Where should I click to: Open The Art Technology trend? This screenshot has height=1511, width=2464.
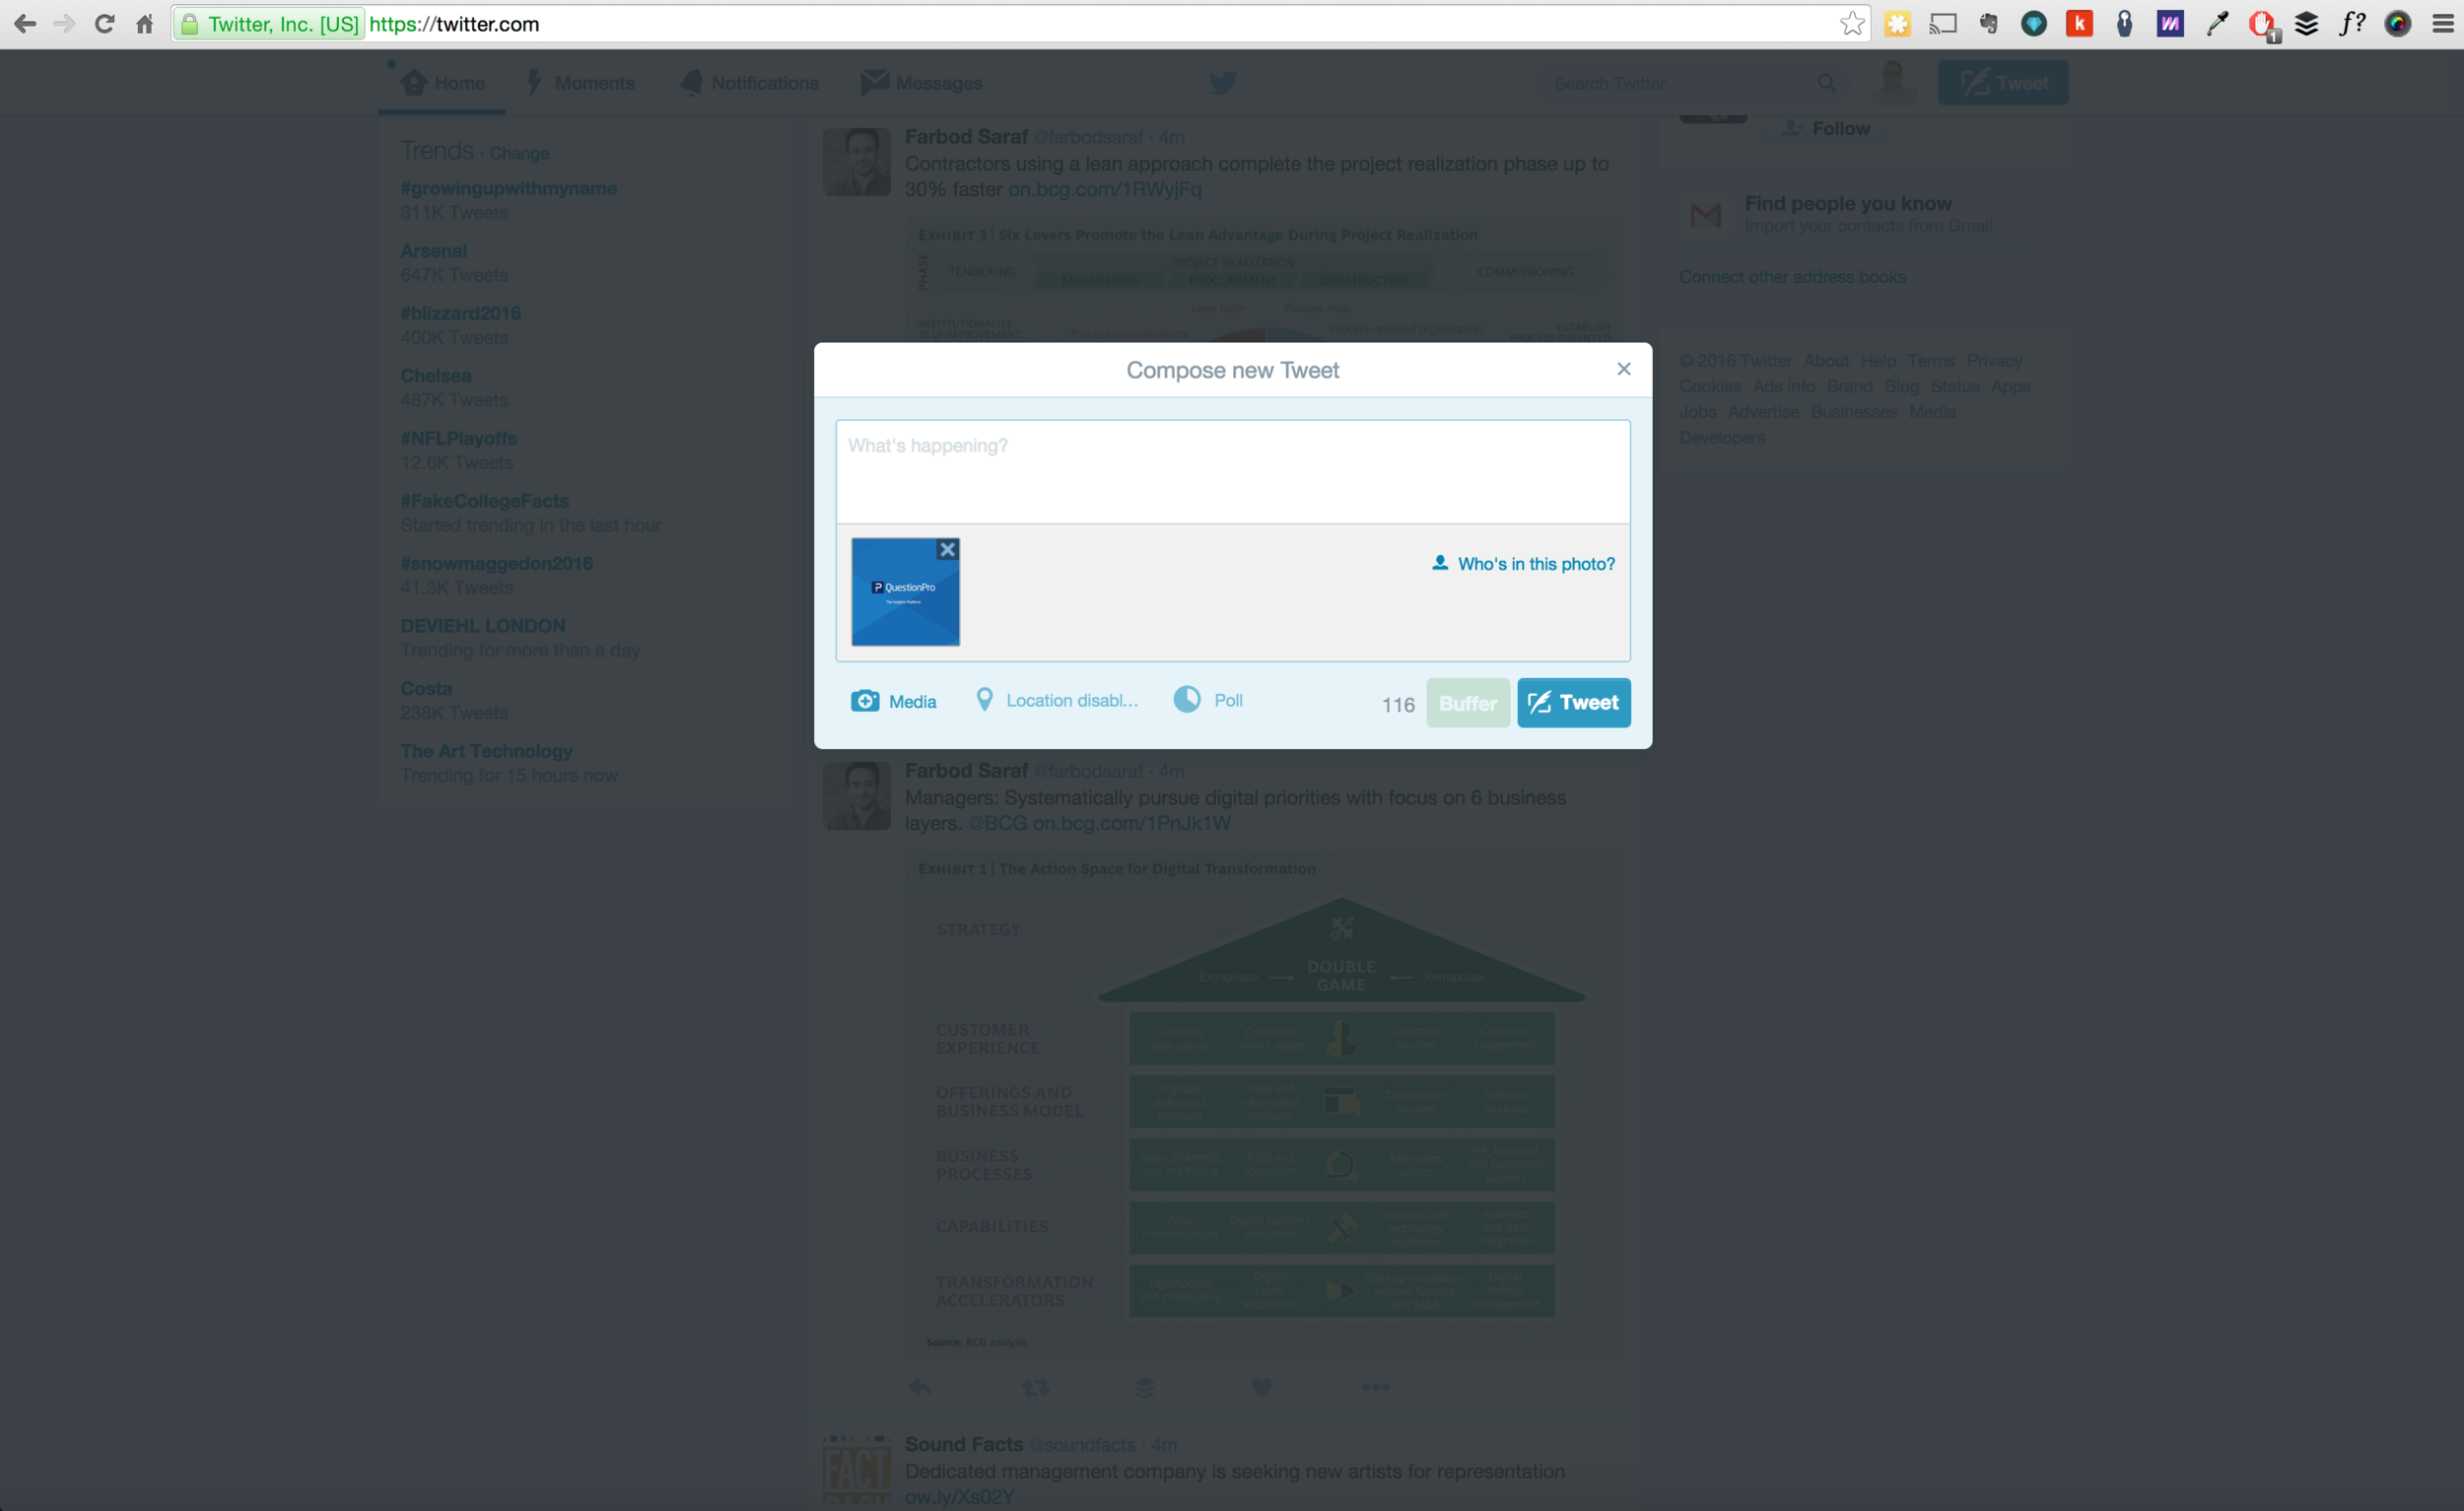[486, 750]
